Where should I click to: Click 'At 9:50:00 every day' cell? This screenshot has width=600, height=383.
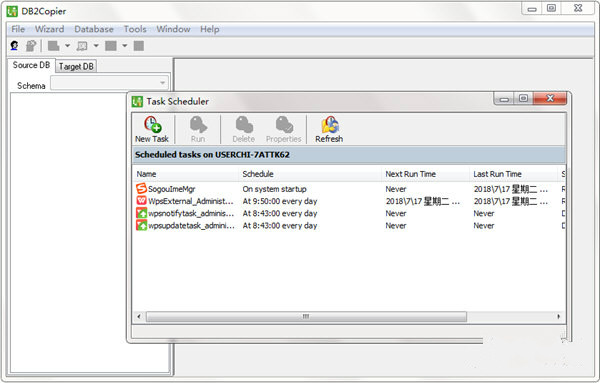pyautogui.click(x=280, y=201)
